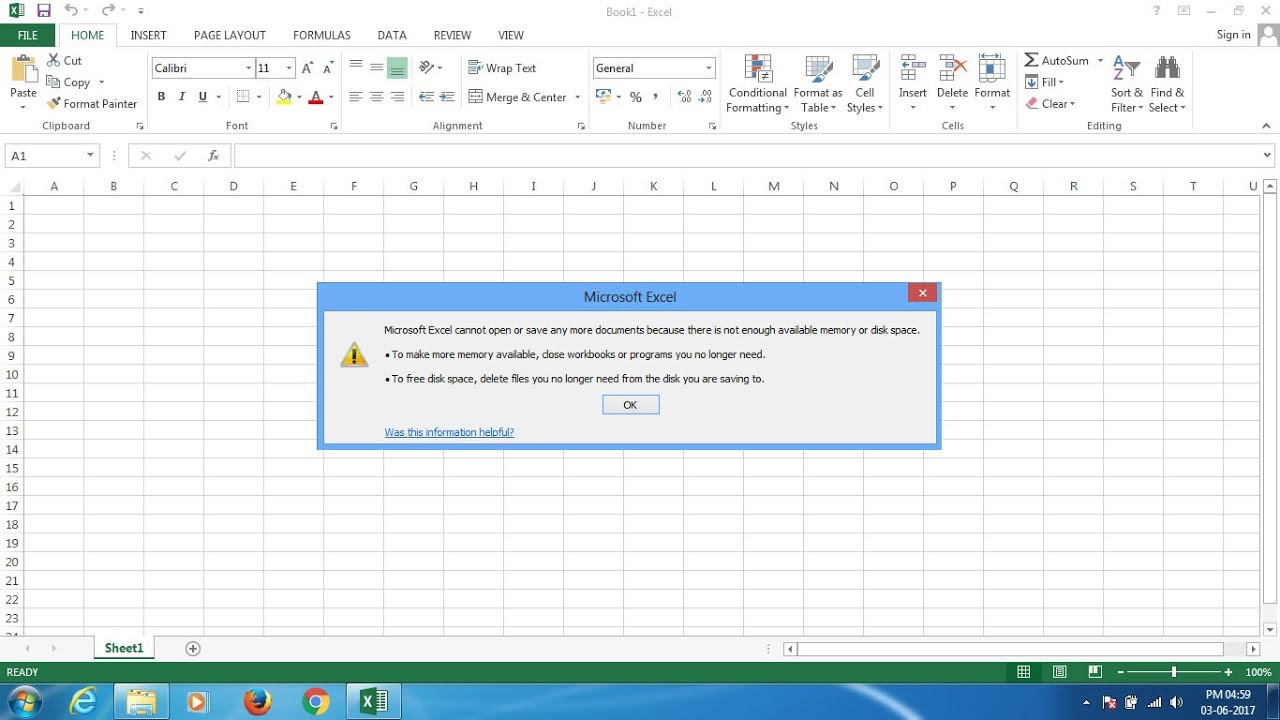Decrease decimal places
This screenshot has height=720, width=1280.
705,97
